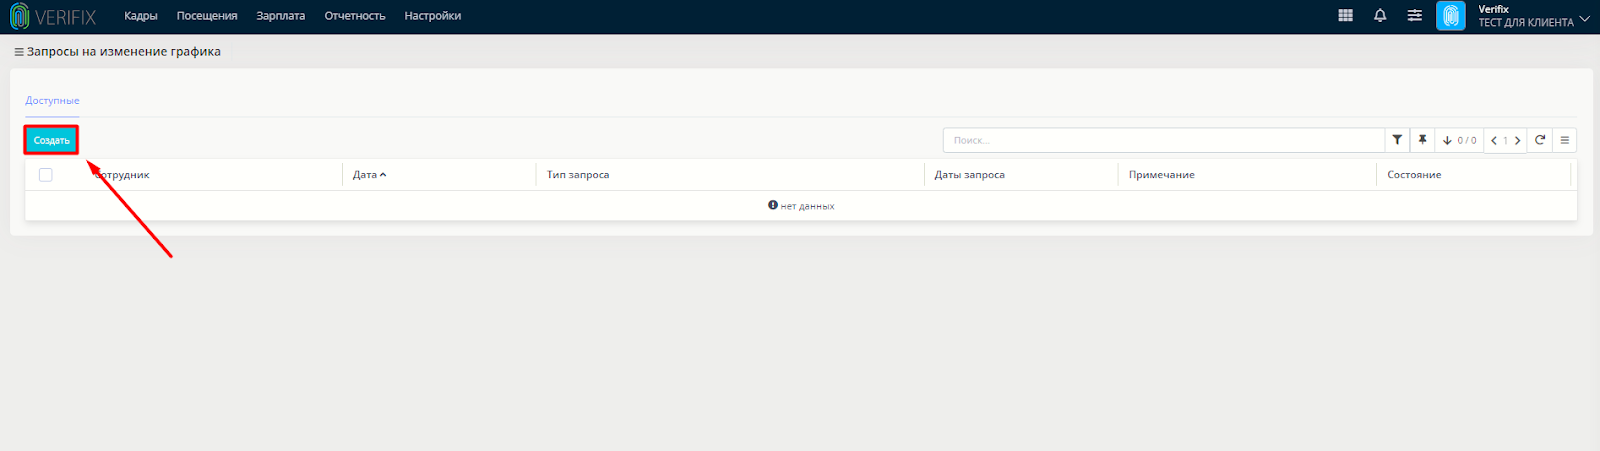1600x451 pixels.
Task: Click the Даты запроса column header
Action: [969, 174]
